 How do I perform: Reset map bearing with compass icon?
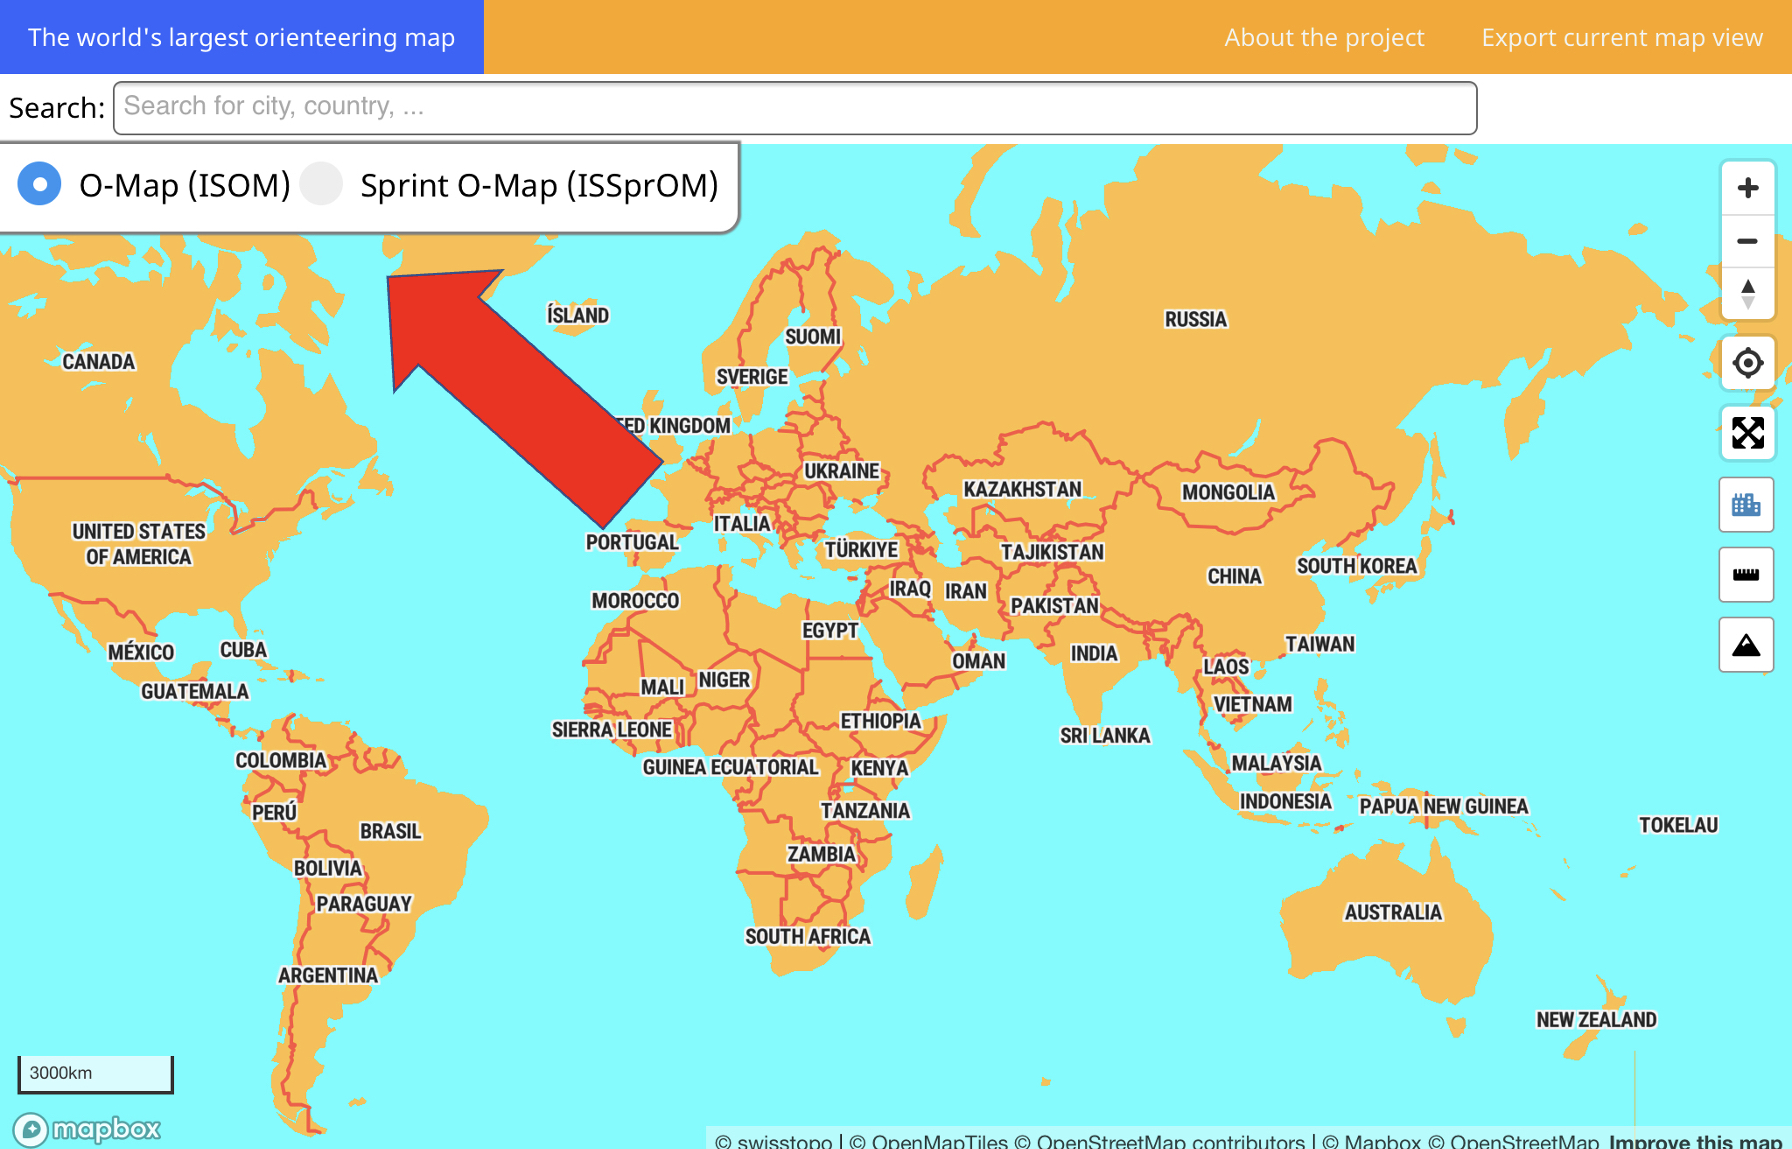[1747, 294]
